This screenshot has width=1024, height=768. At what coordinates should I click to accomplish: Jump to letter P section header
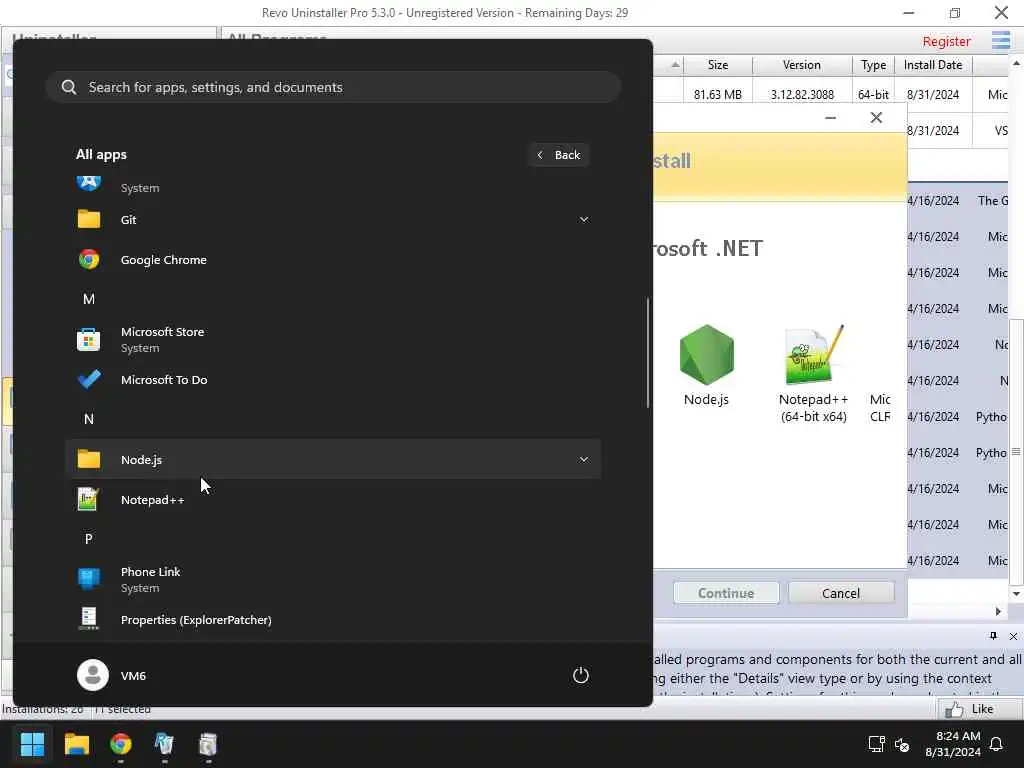[x=89, y=539]
